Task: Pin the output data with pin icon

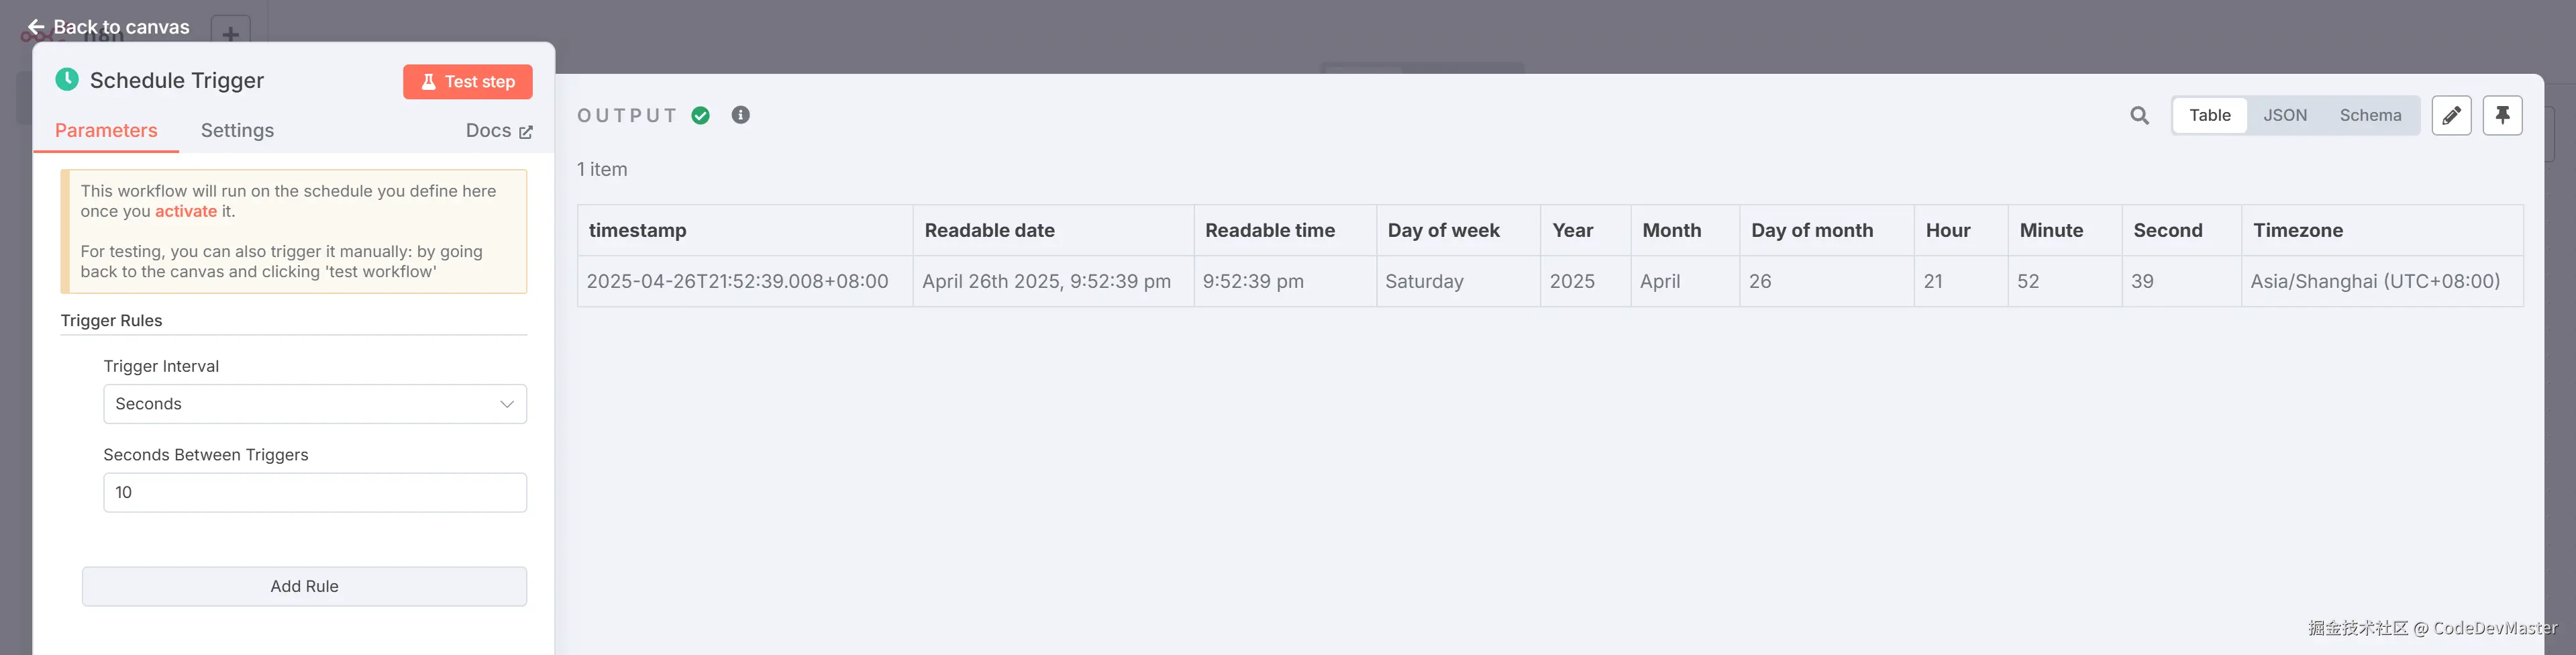Action: 2502,116
